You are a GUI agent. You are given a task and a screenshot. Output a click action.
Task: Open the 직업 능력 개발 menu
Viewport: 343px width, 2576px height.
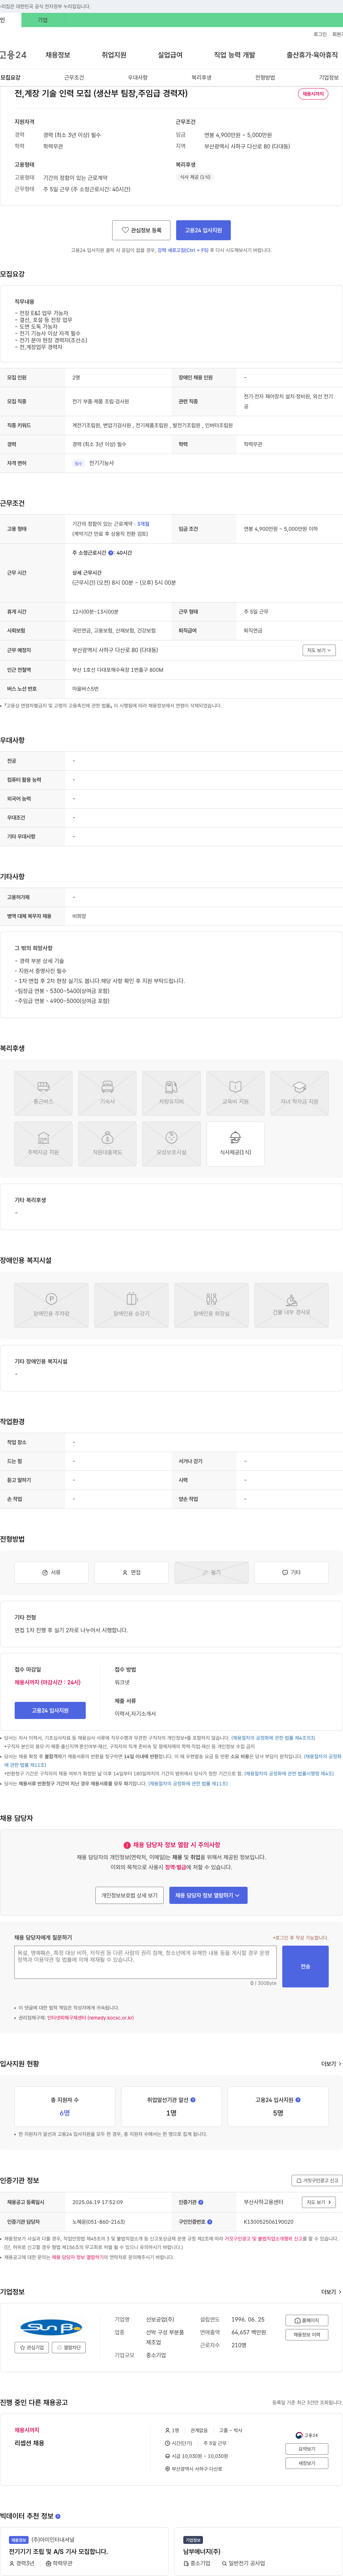(234, 55)
